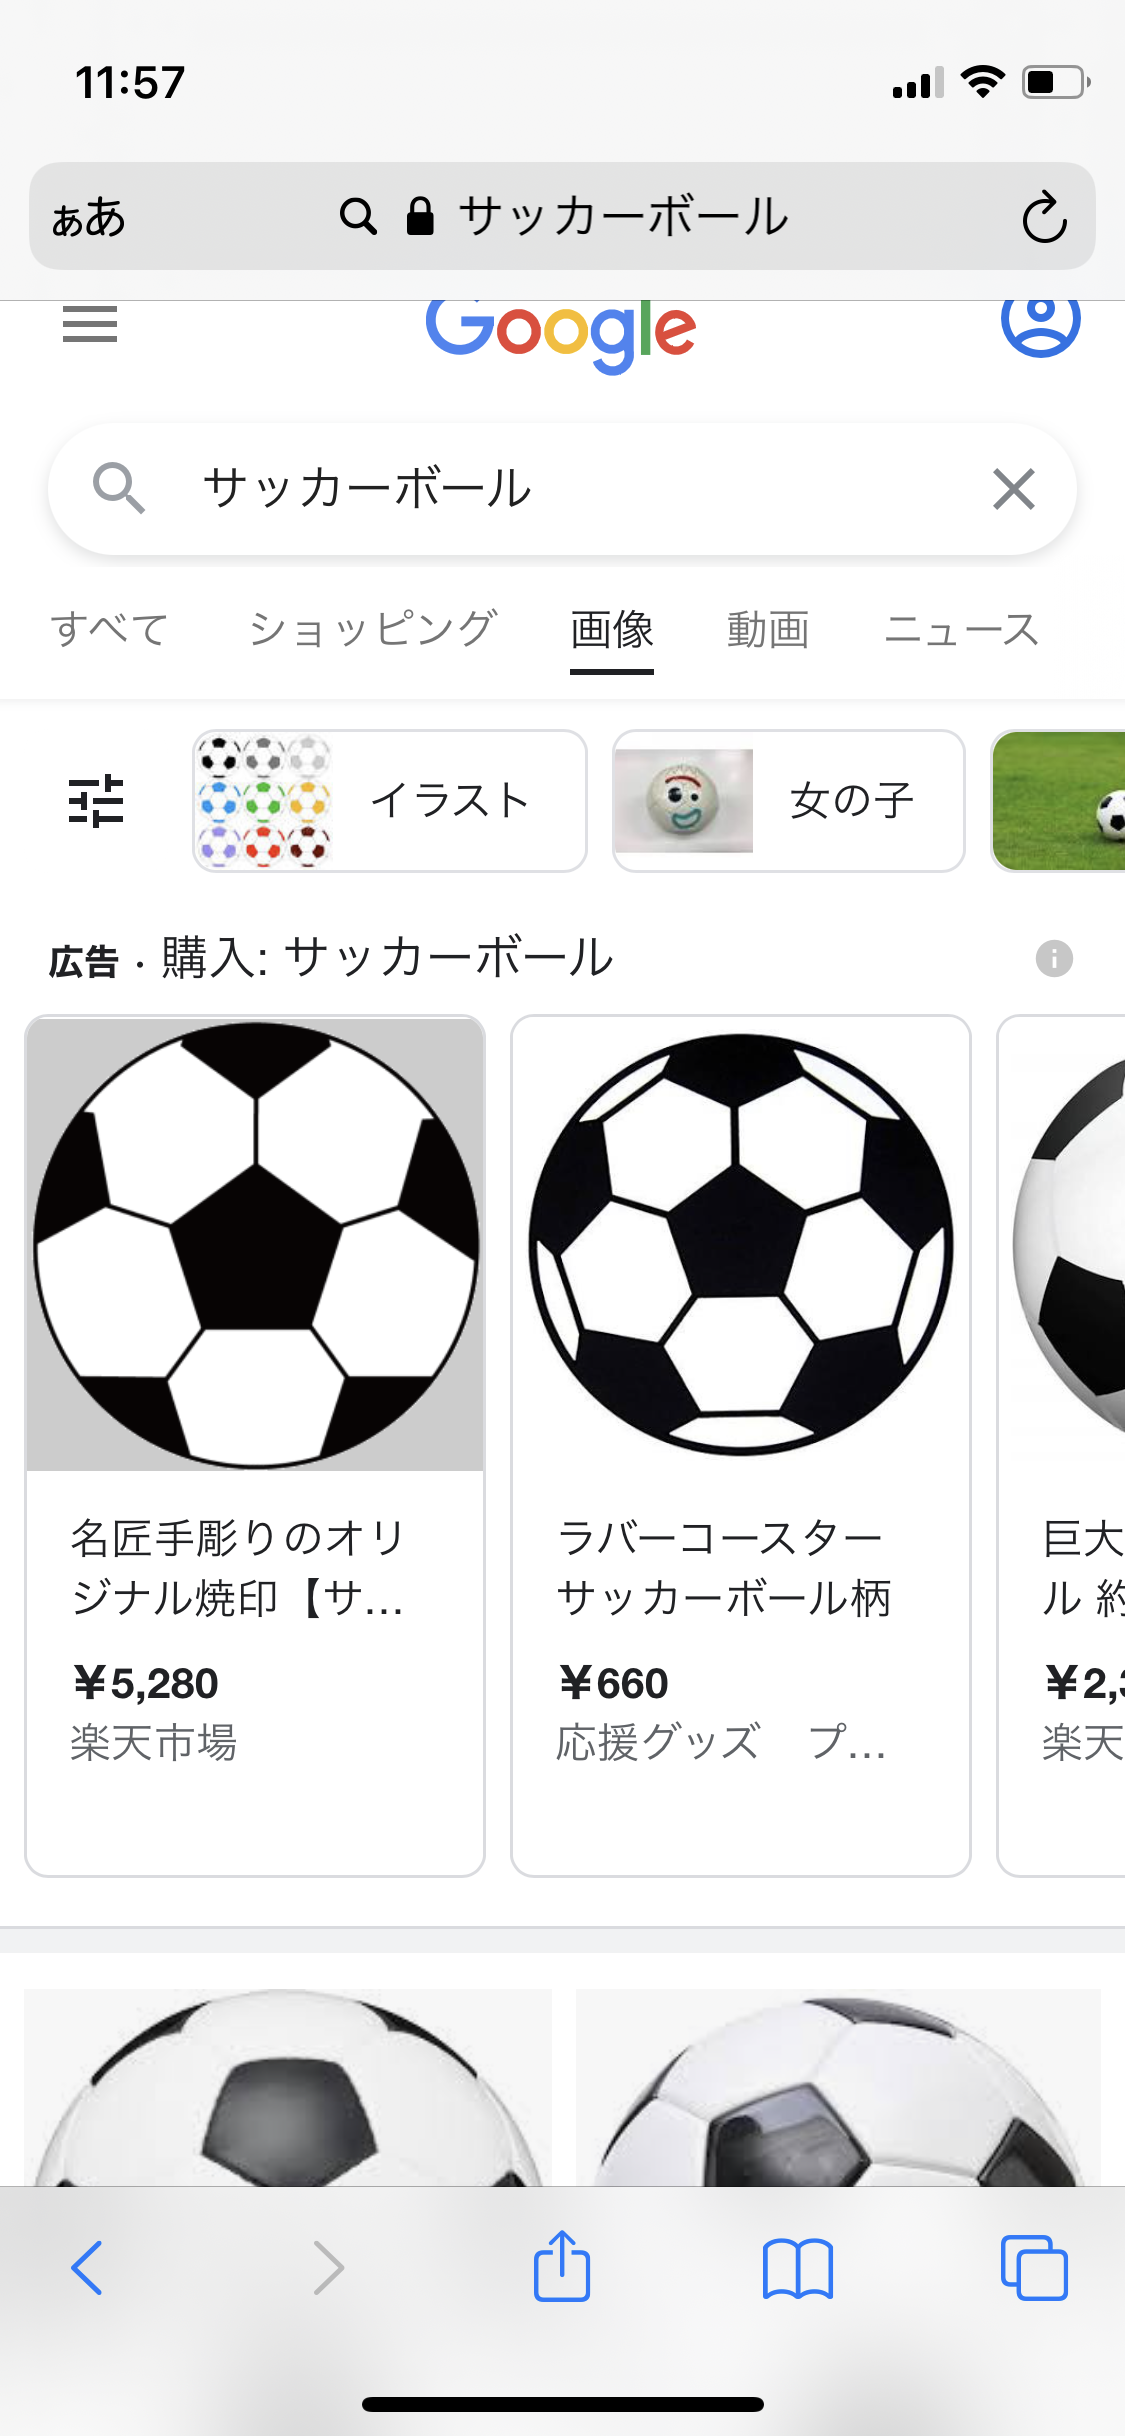This screenshot has height=2436, width=1125.
Task: Open the Google account profile icon
Action: [x=1040, y=320]
